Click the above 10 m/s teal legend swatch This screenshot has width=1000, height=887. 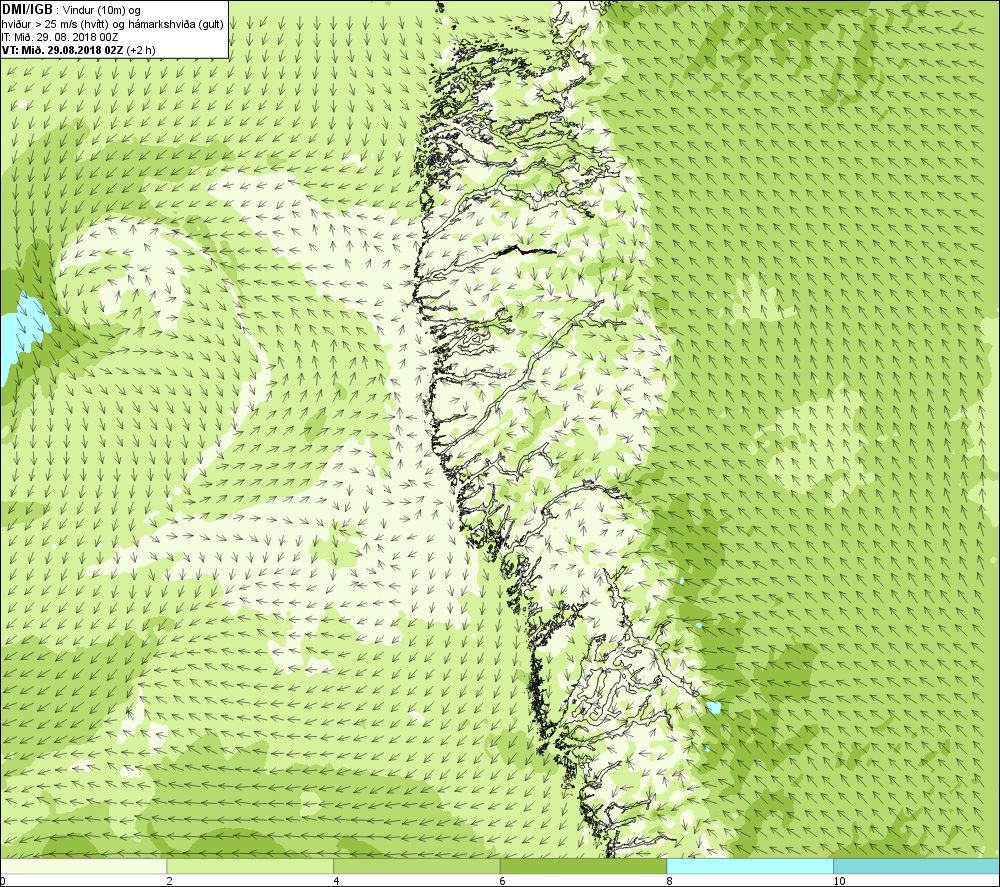(x=916, y=866)
